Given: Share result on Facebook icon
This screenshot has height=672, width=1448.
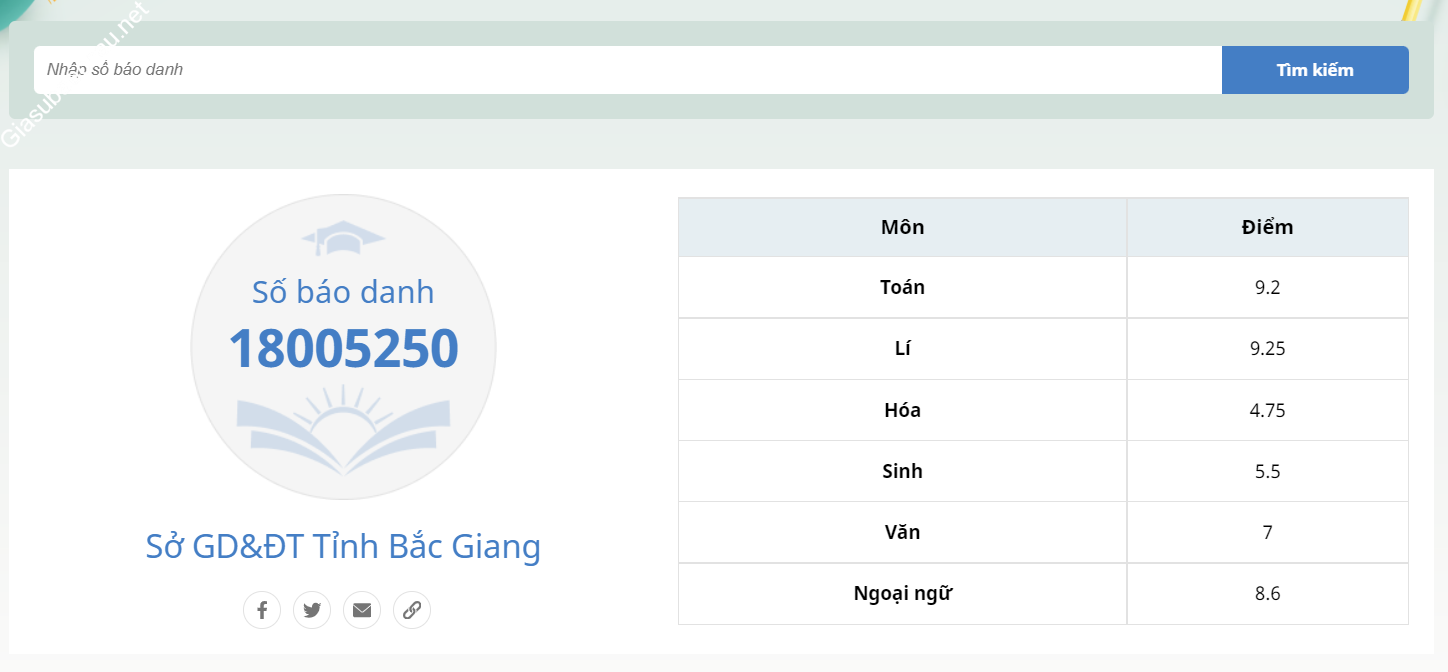Looking at the screenshot, I should tap(262, 610).
